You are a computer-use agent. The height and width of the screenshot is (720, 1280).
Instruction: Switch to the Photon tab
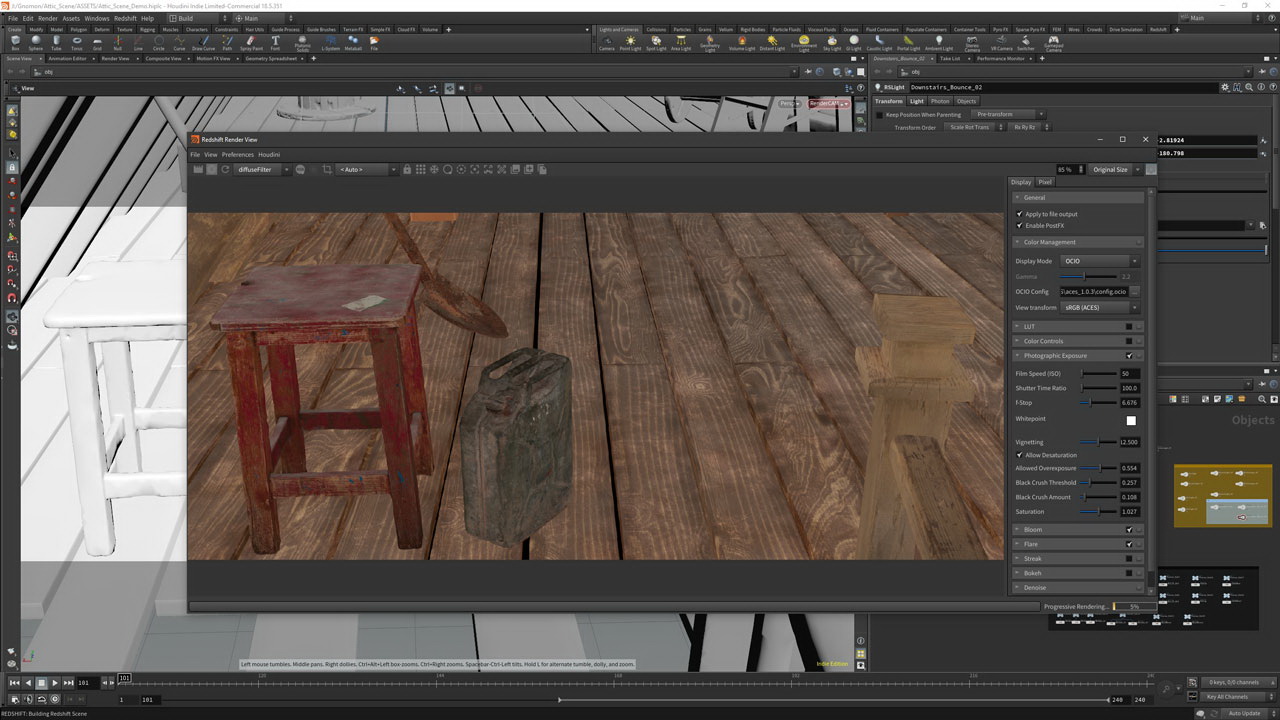coord(940,101)
